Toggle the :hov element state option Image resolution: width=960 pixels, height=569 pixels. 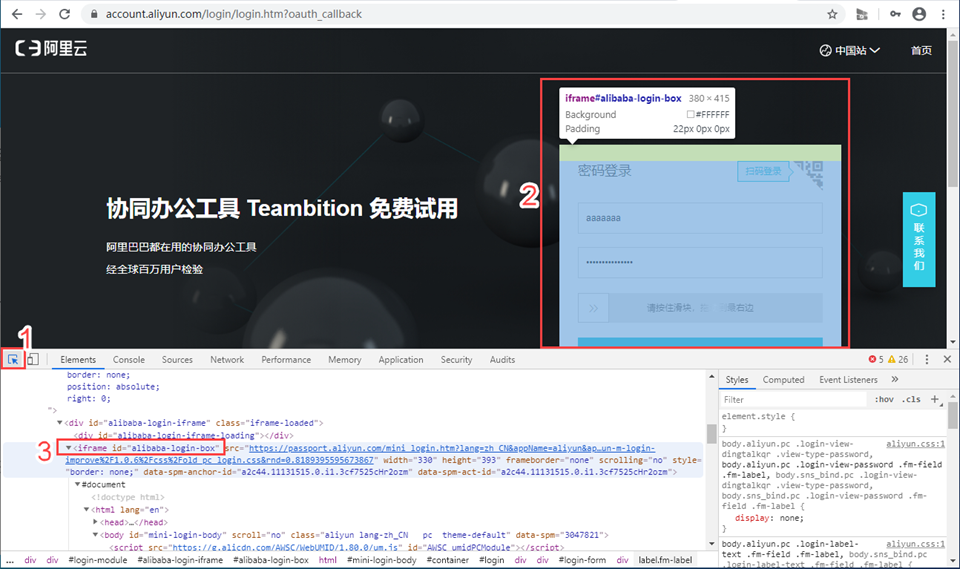tap(883, 399)
